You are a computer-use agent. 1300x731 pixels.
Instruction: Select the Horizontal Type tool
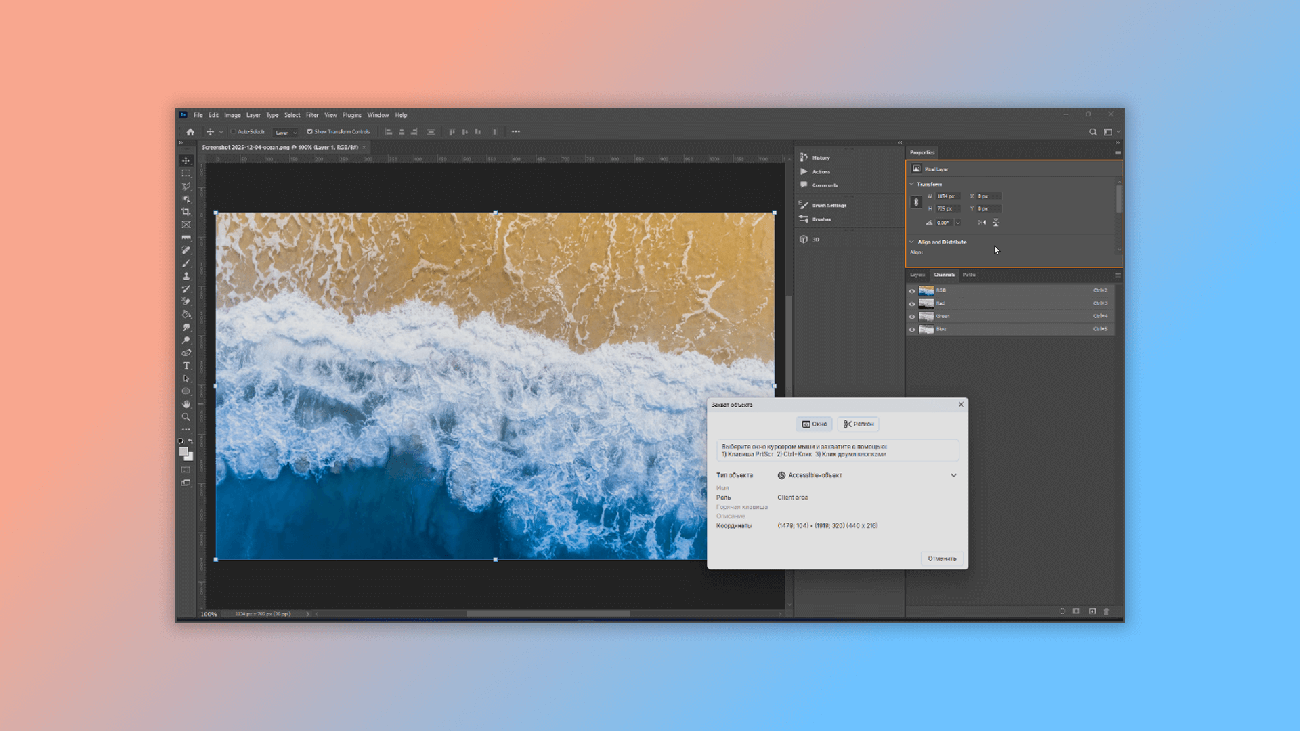[x=186, y=366]
